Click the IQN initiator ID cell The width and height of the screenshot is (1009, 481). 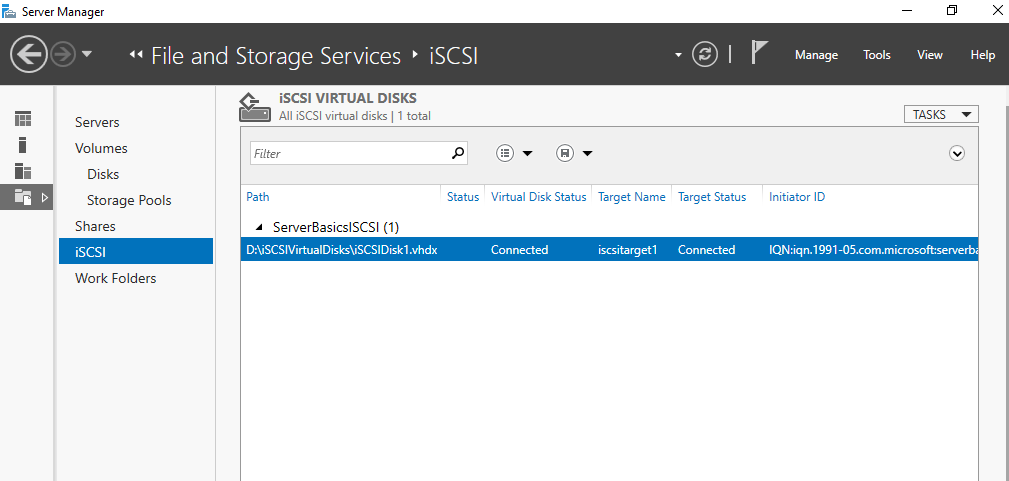pos(873,250)
